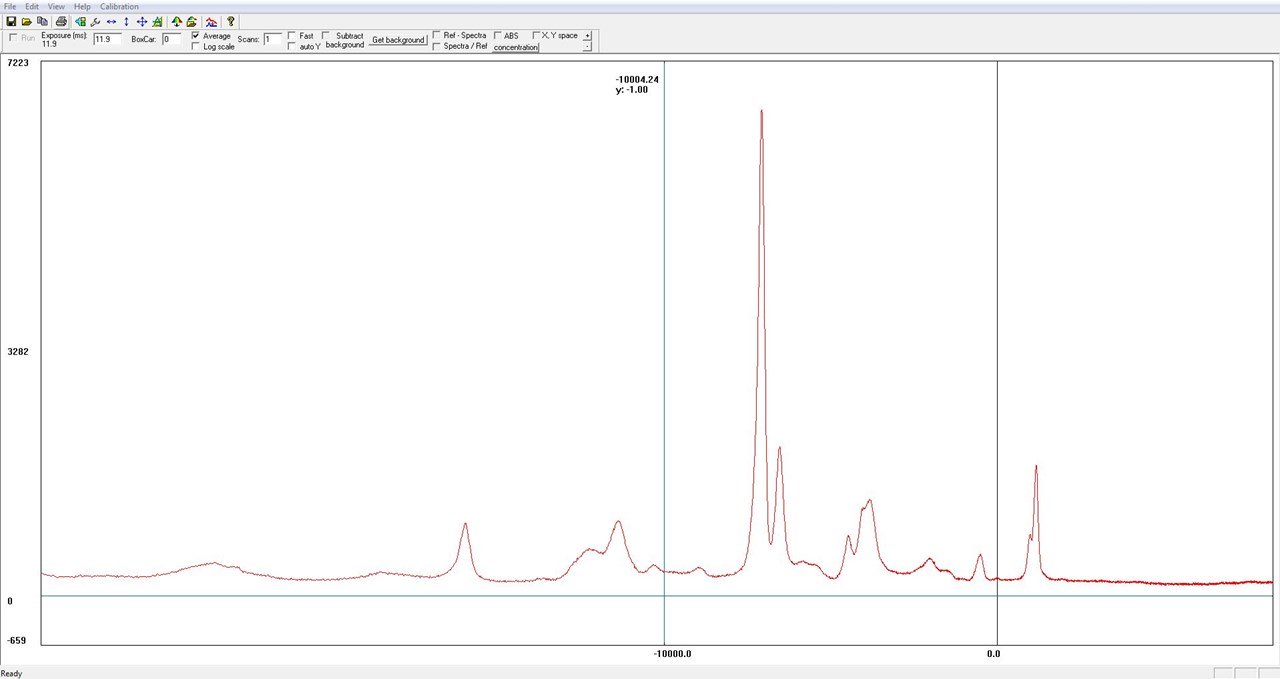Click the plus stepper button
This screenshot has width=1280, height=679.
(x=587, y=35)
